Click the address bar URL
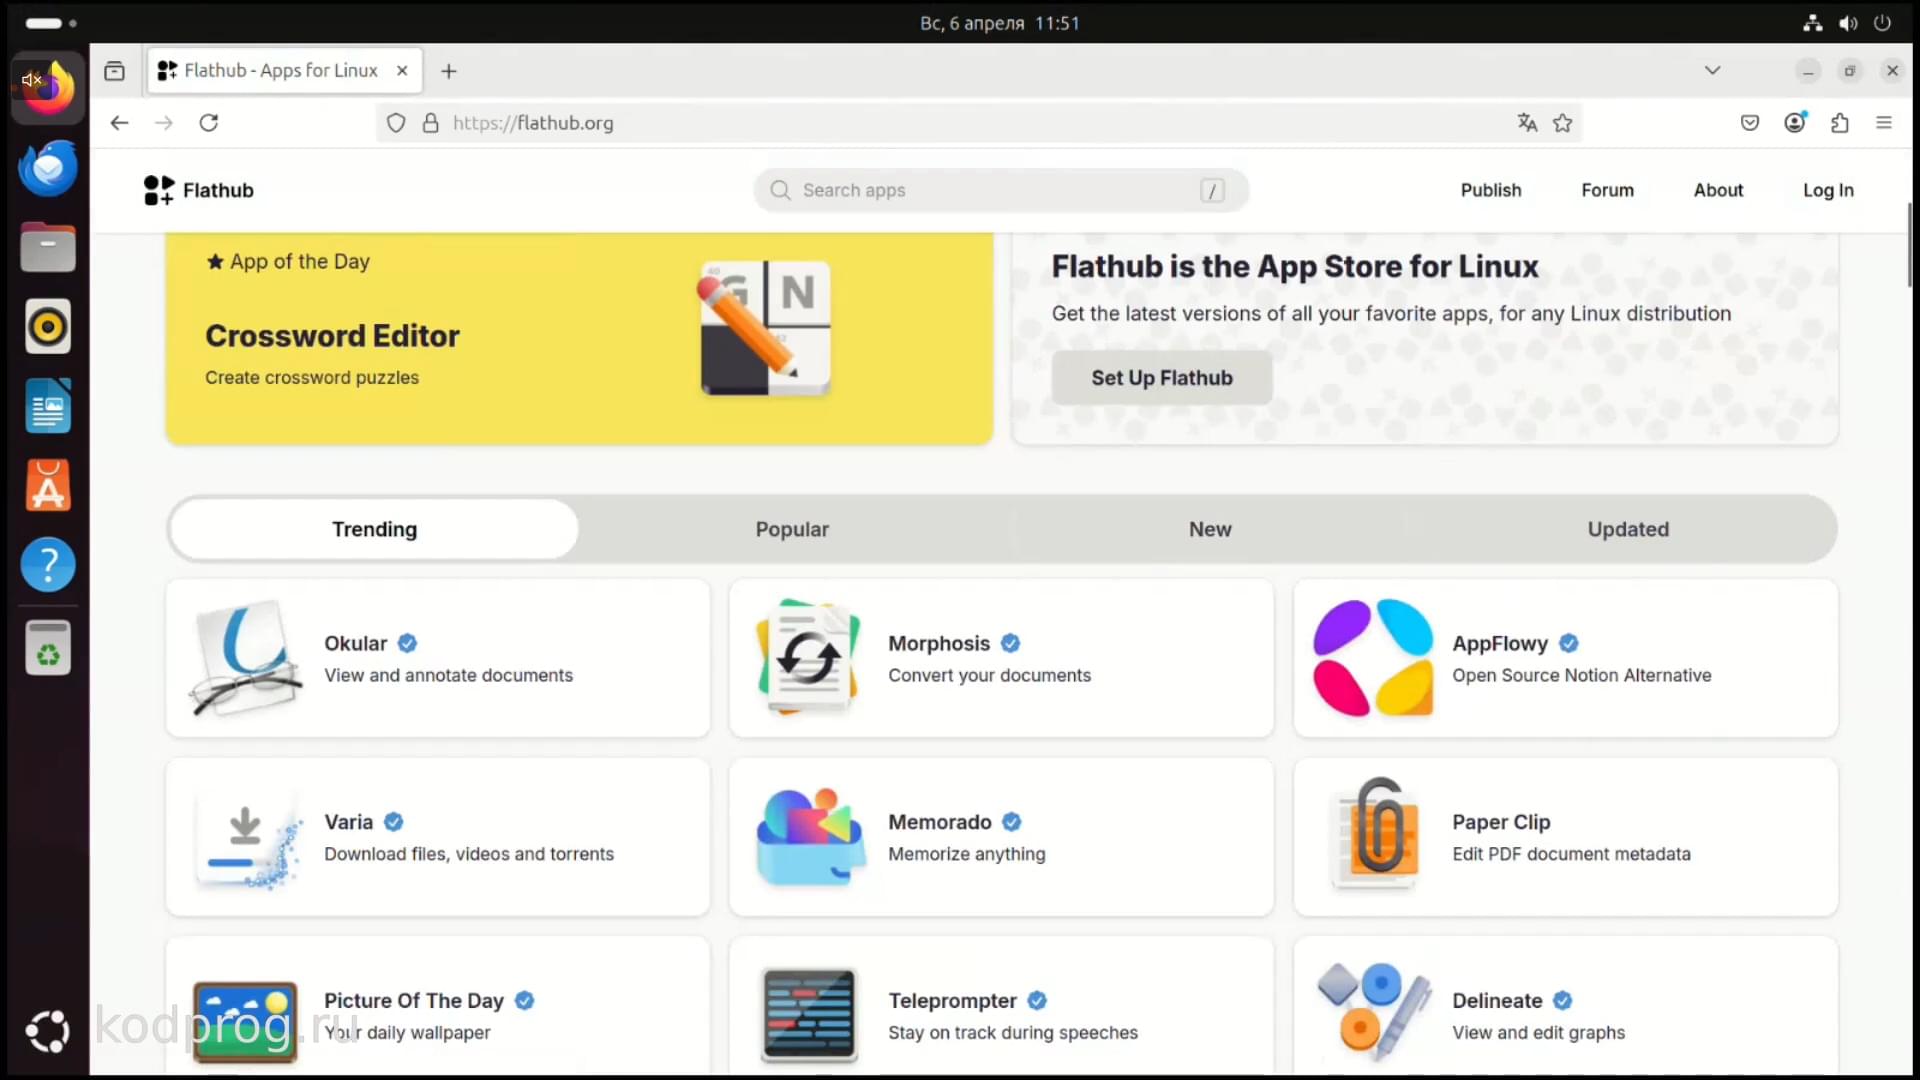The image size is (1920, 1080). tap(533, 123)
